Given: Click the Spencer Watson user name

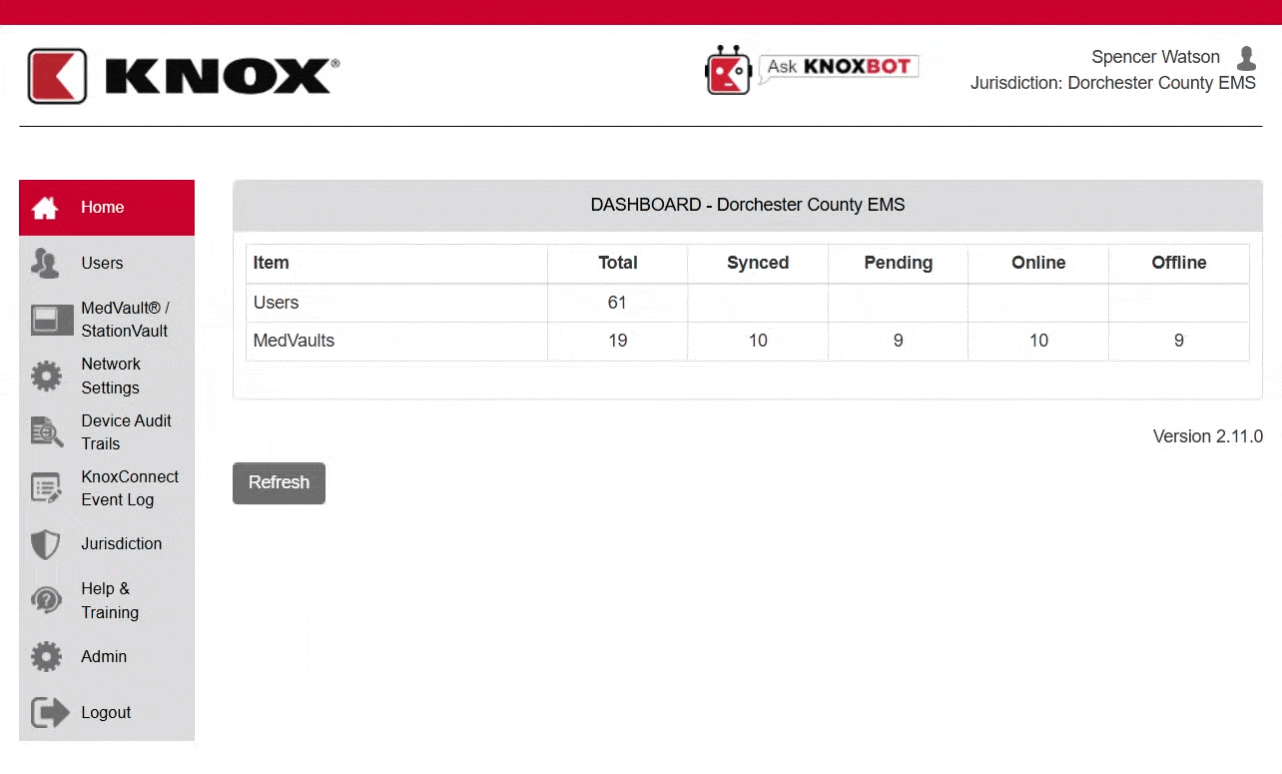Looking at the screenshot, I should click(x=1156, y=57).
